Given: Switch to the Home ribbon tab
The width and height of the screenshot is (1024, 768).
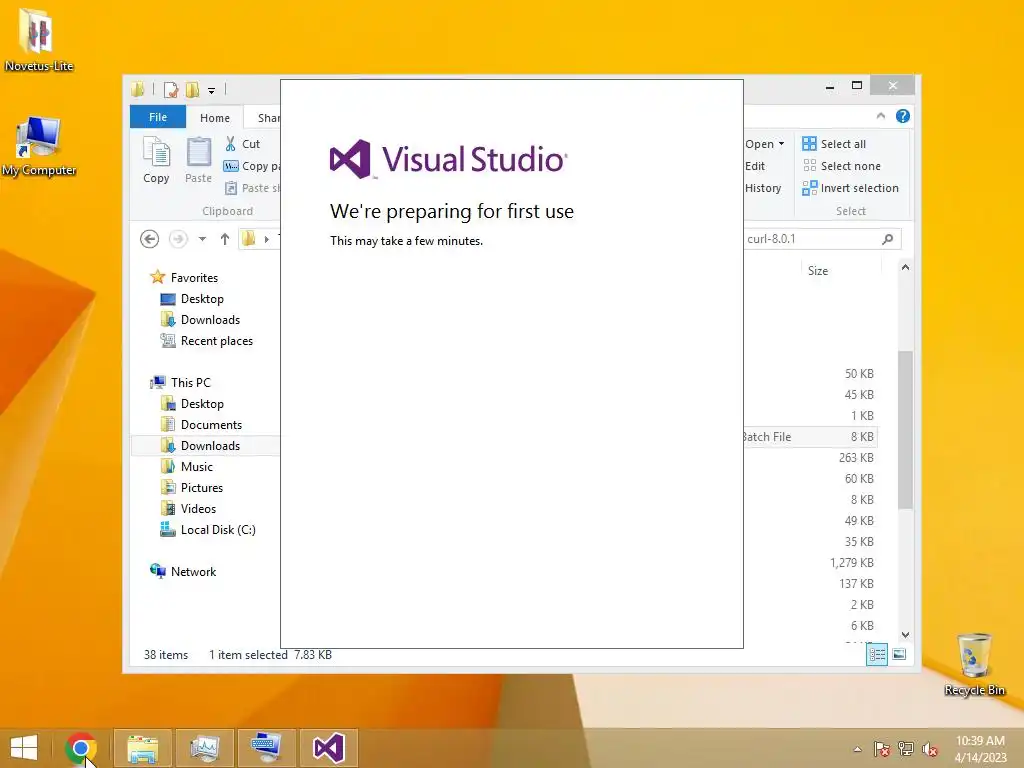Looking at the screenshot, I should (215, 118).
